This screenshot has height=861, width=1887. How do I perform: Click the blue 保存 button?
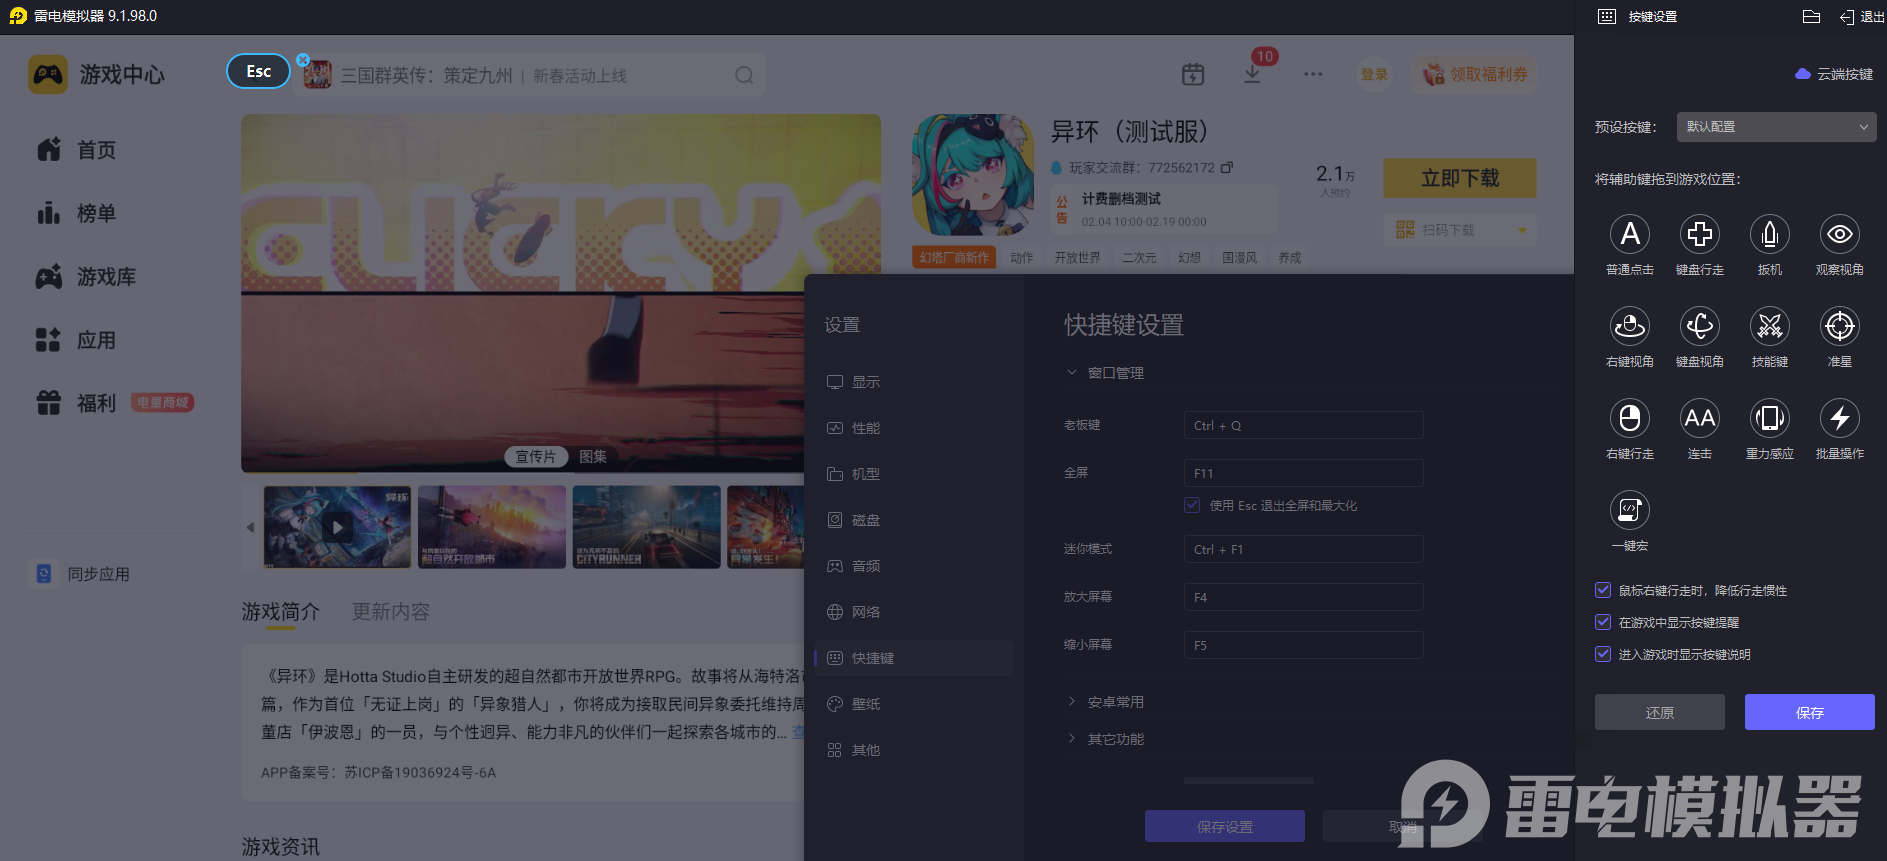click(x=1809, y=712)
